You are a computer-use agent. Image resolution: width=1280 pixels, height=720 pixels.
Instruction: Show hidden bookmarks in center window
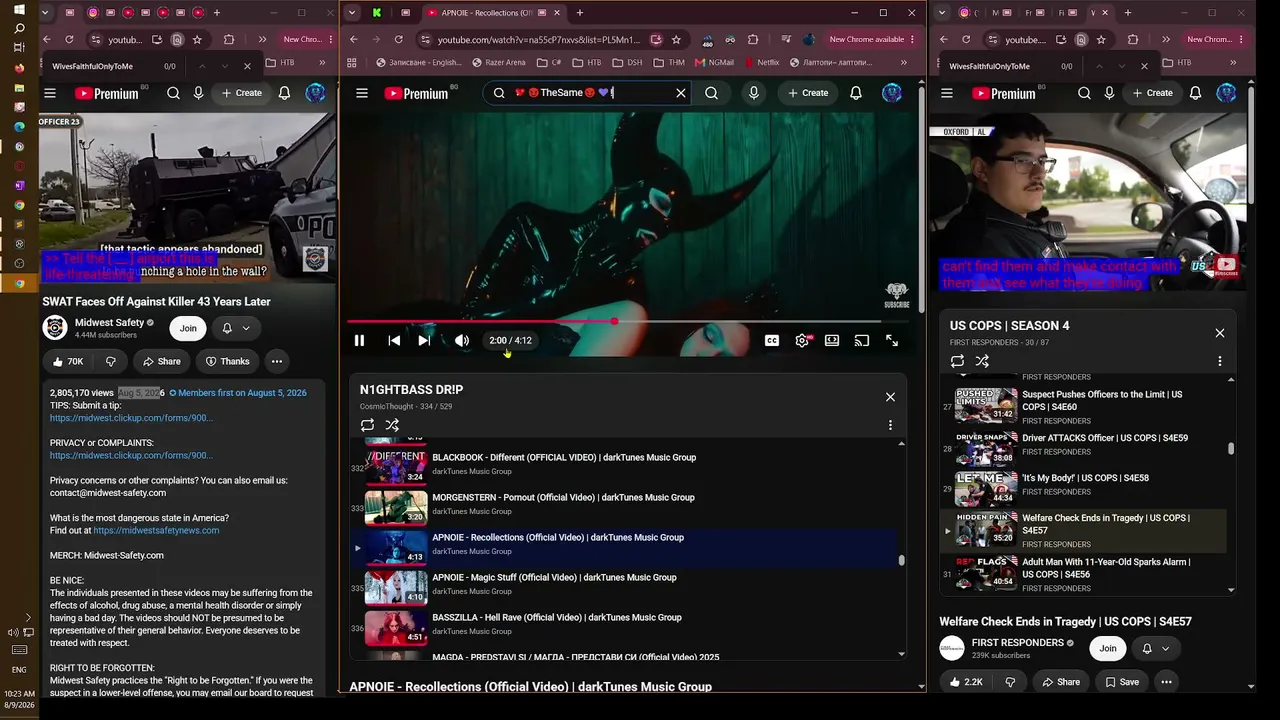point(904,62)
